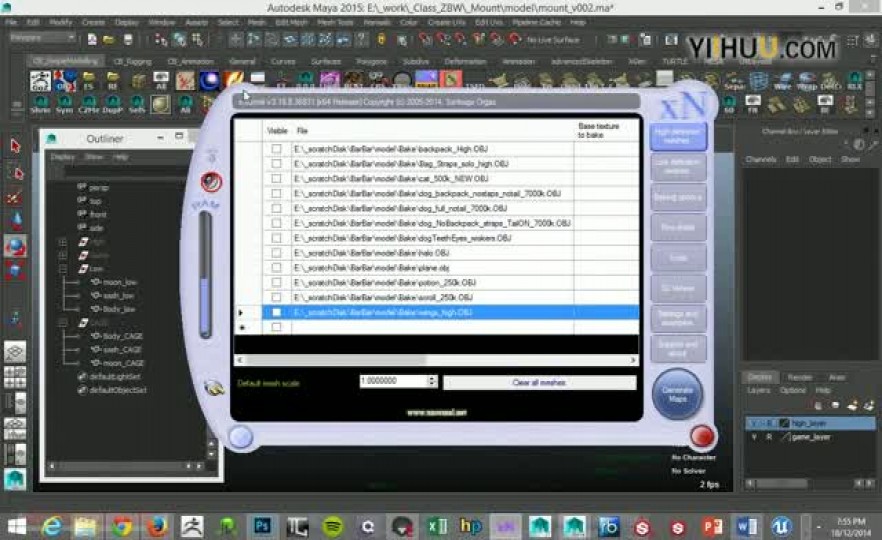This screenshot has width=882, height=540.
Task: Collapse the low group in Outliner
Action: pos(62,269)
